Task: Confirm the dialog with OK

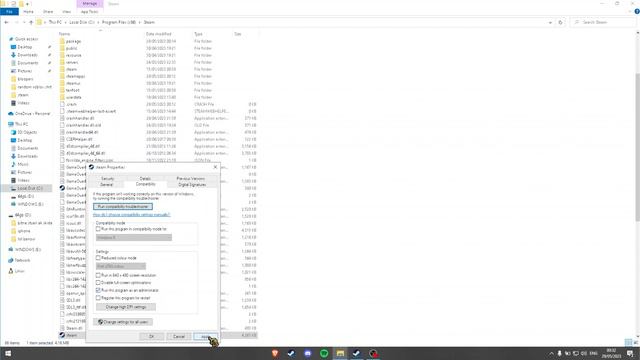Action: [151, 336]
